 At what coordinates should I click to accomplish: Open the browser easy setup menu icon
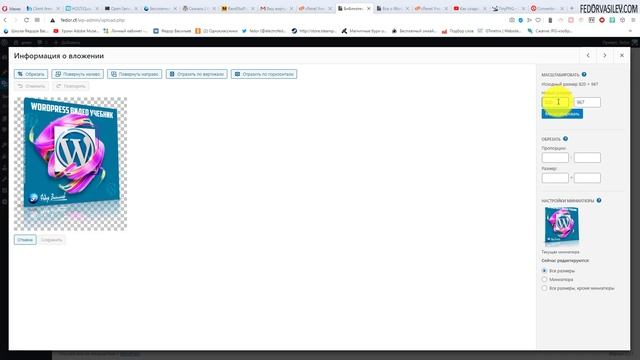tap(633, 20)
